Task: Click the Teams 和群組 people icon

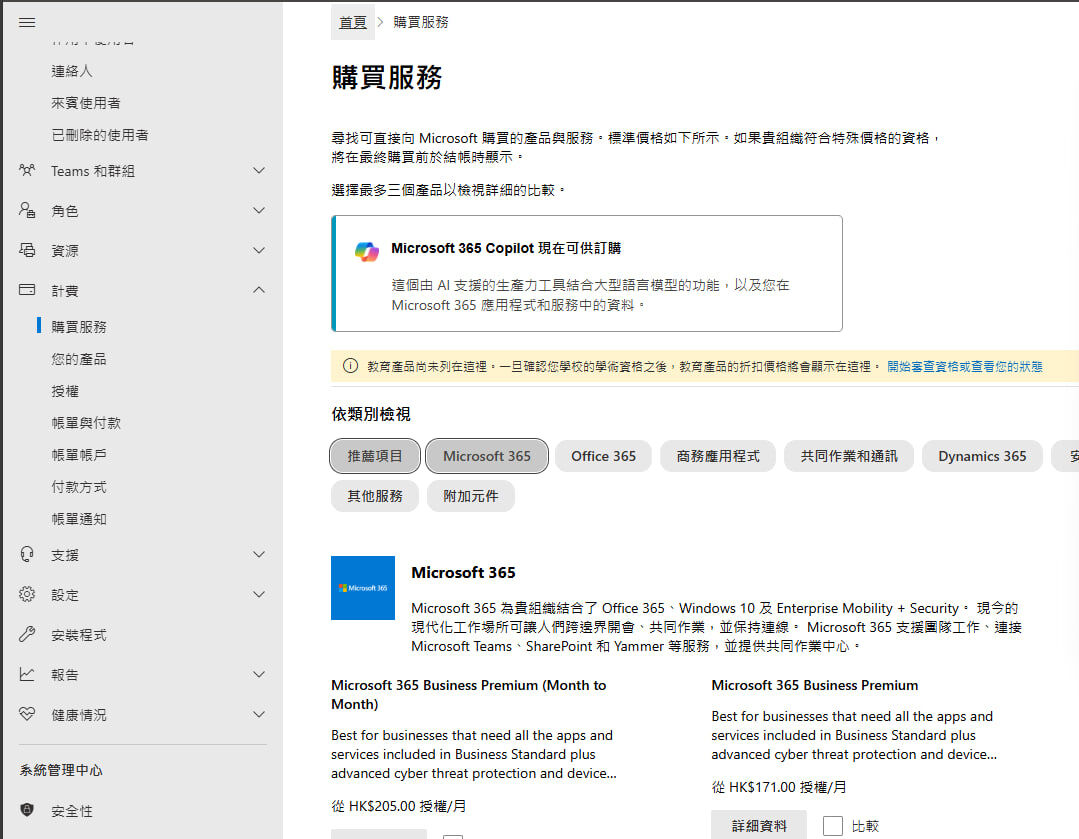Action: (x=27, y=170)
